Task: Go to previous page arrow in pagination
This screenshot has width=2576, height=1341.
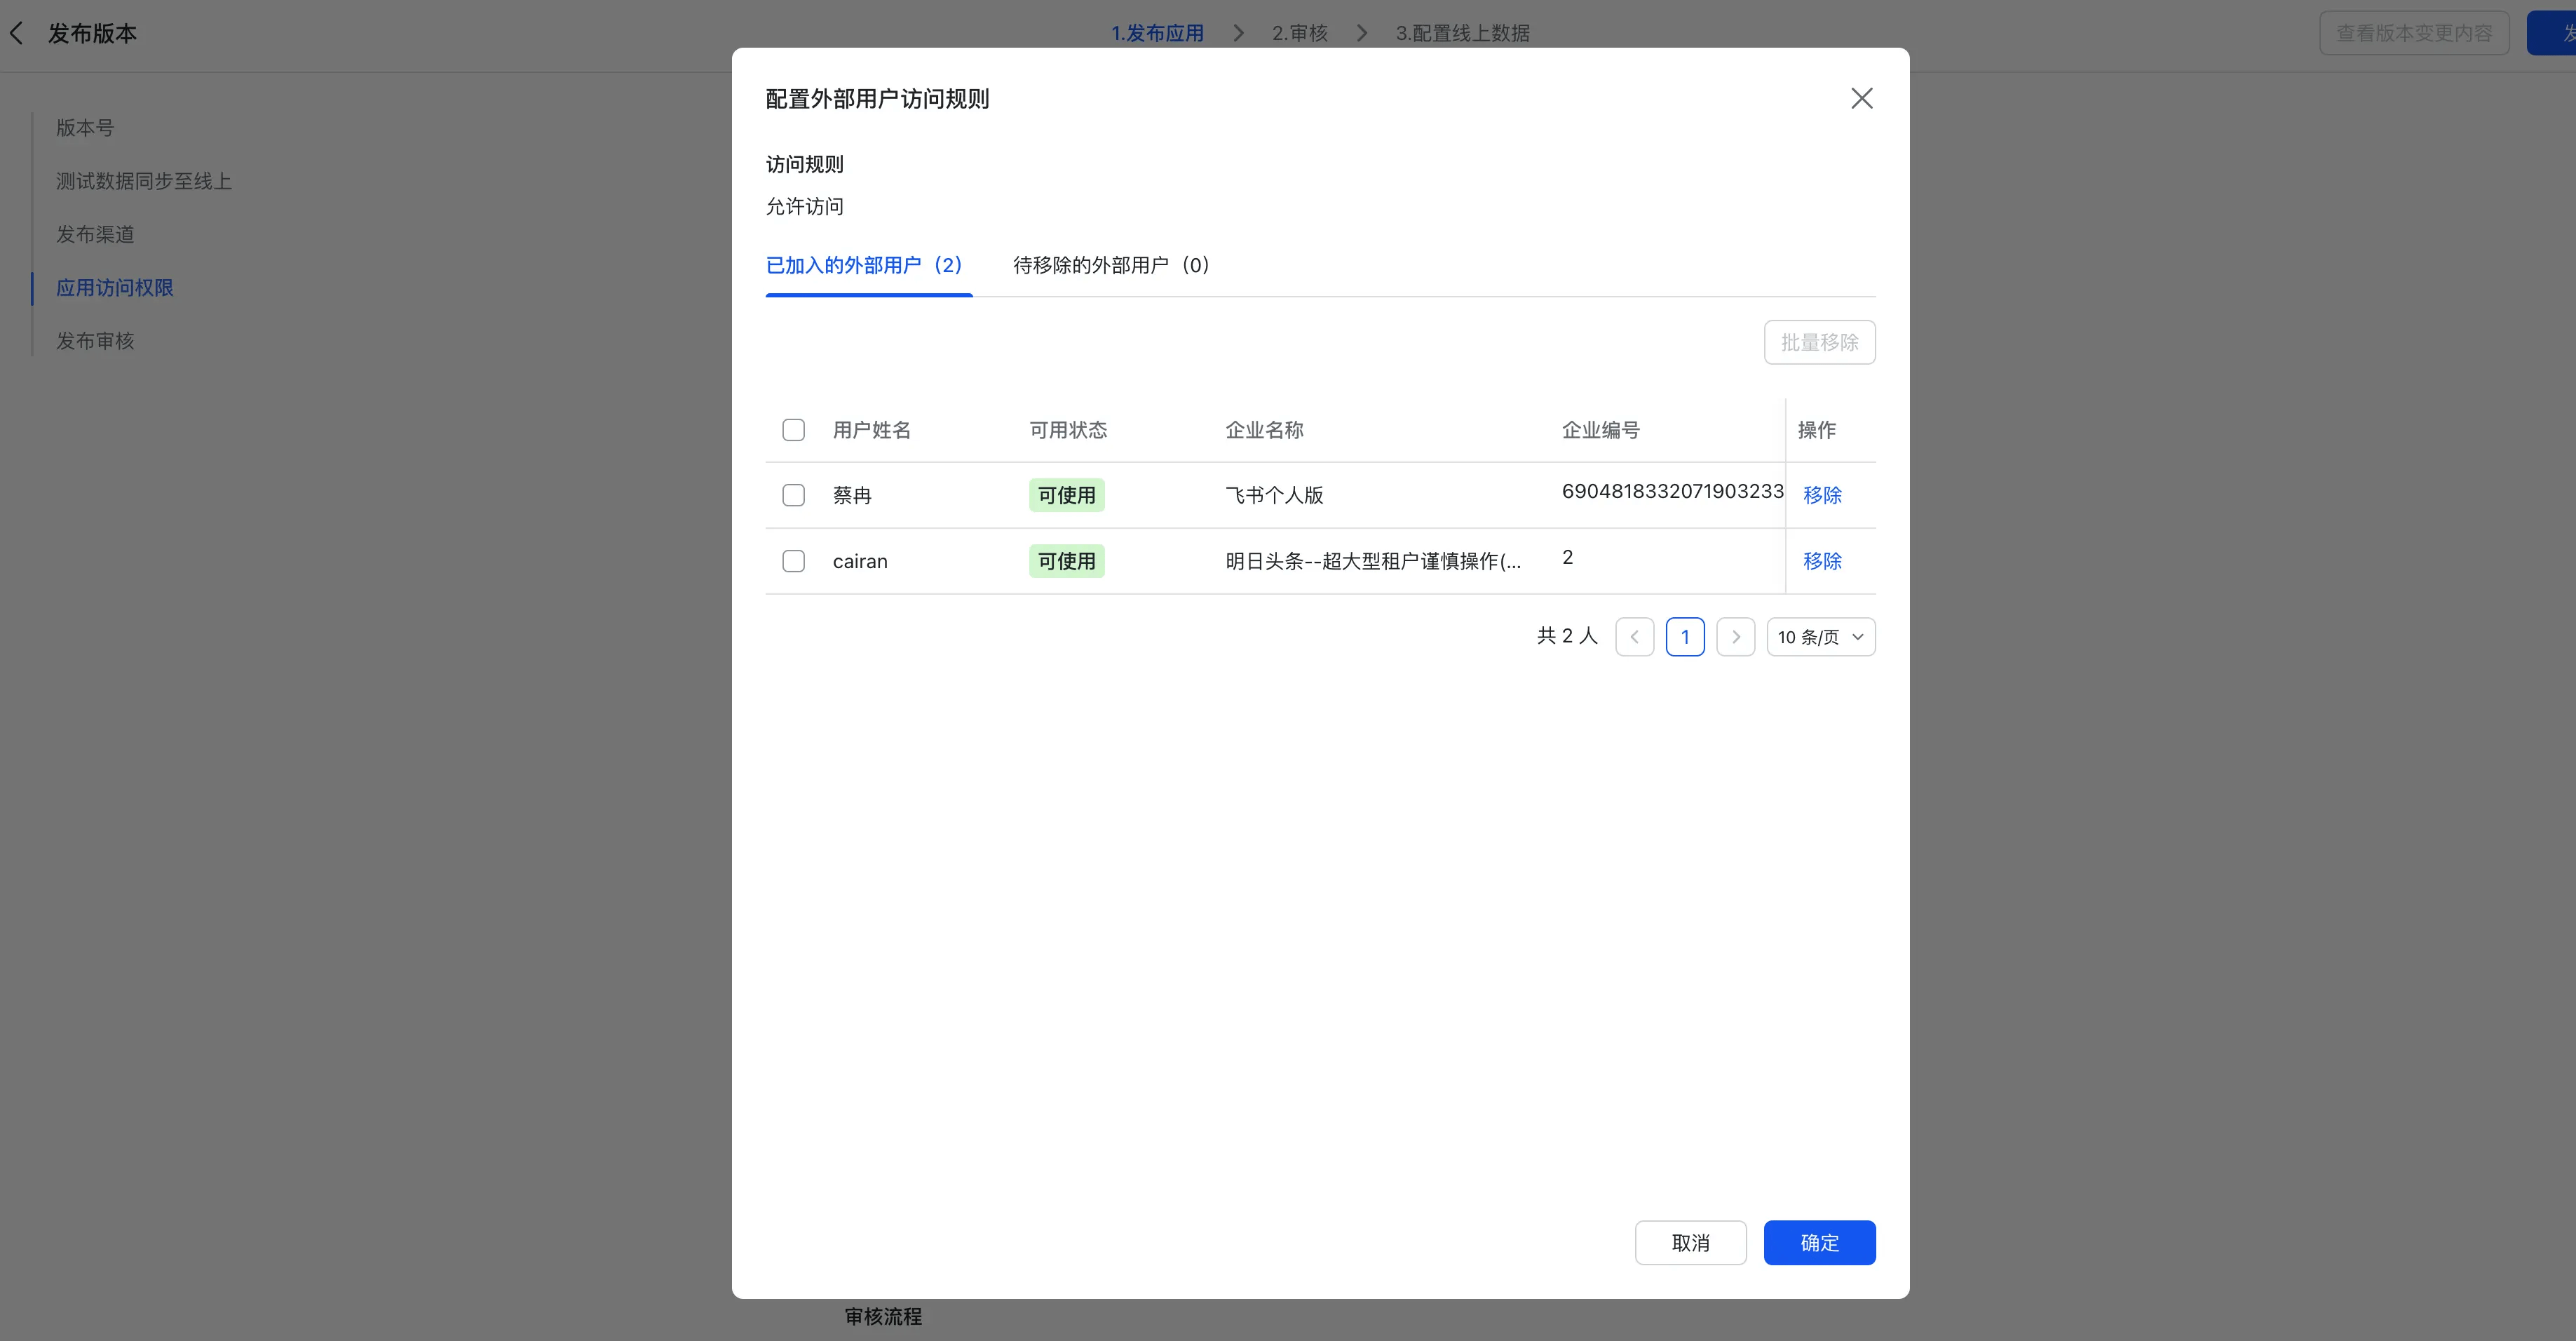Action: tap(1634, 637)
